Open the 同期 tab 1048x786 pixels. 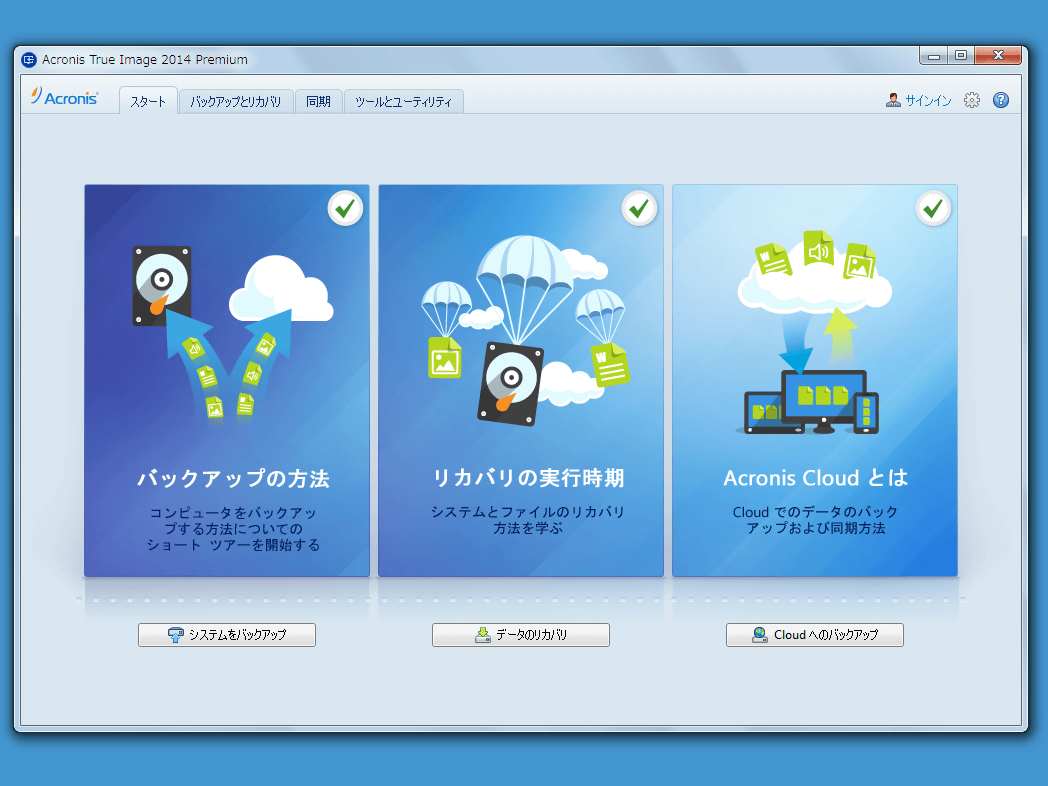318,102
